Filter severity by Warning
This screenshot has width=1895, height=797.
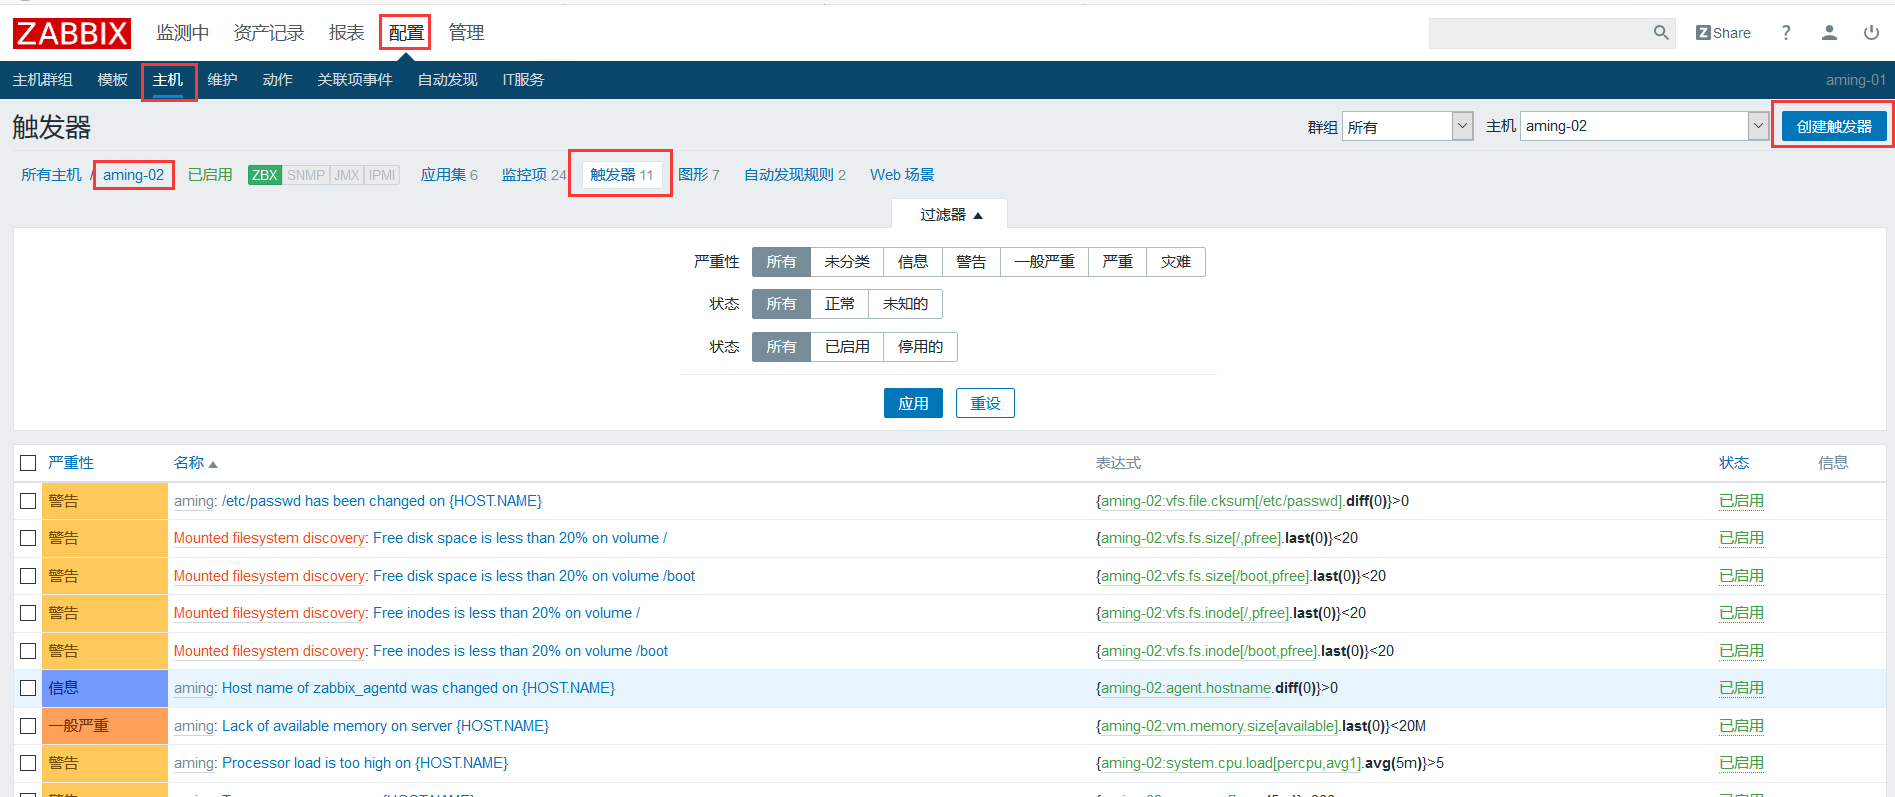971,262
